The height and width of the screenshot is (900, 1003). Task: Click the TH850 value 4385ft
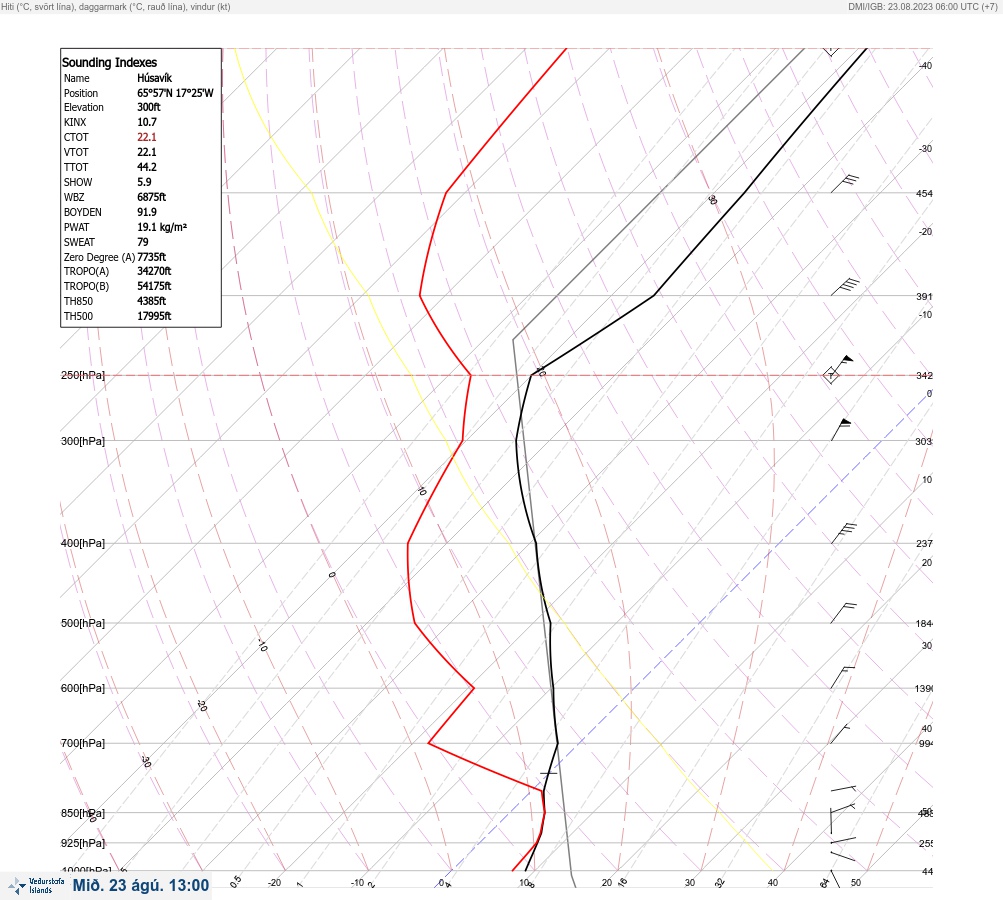click(152, 301)
